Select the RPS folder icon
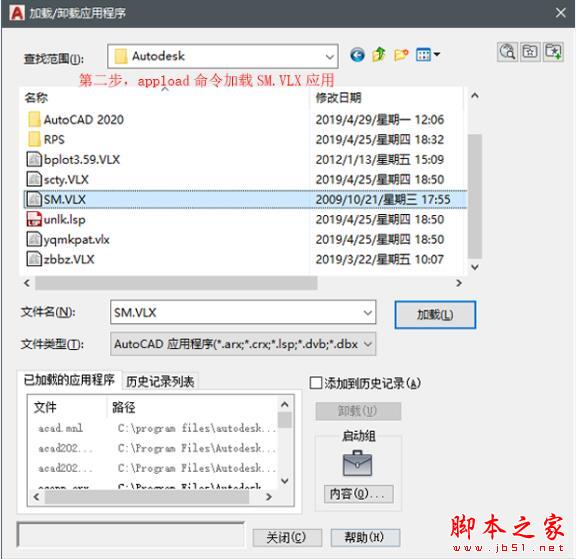 tap(34, 140)
